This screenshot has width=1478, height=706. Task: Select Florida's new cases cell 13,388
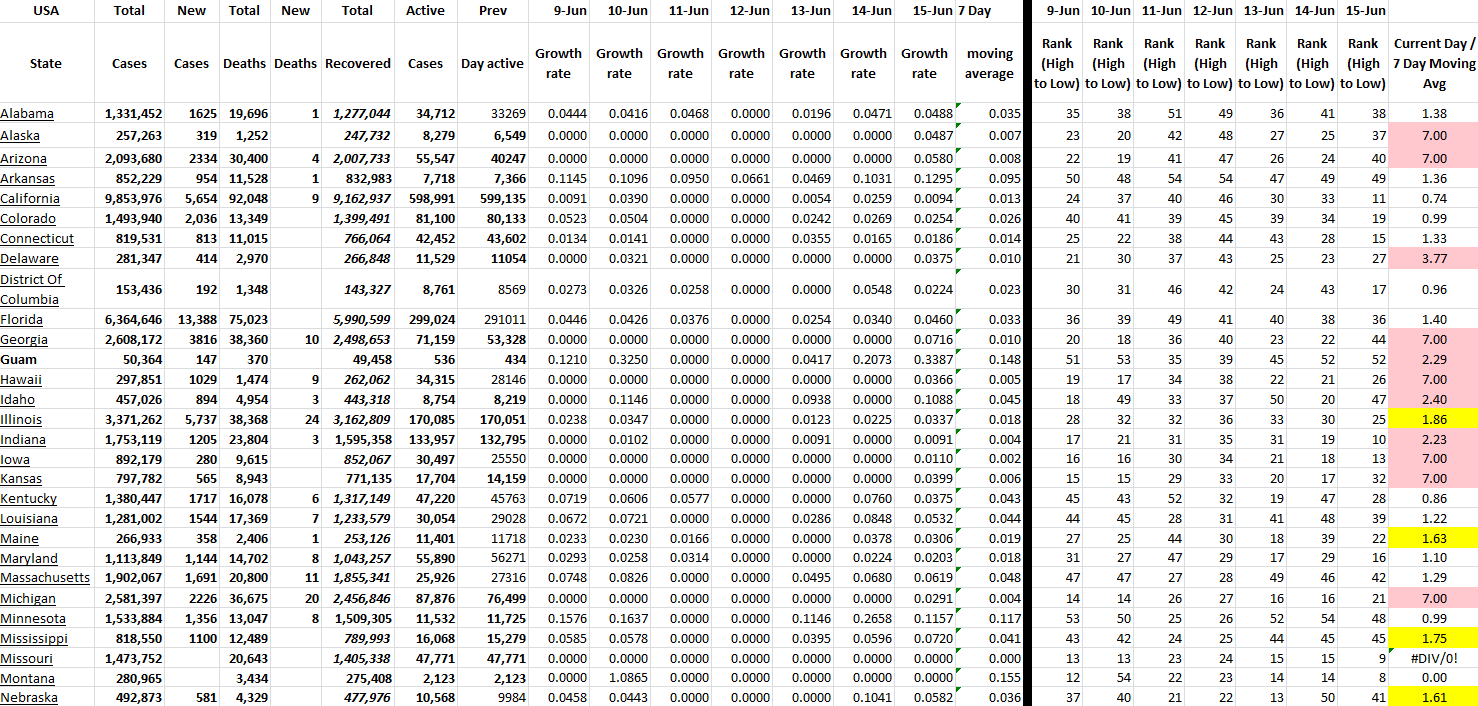click(x=190, y=320)
